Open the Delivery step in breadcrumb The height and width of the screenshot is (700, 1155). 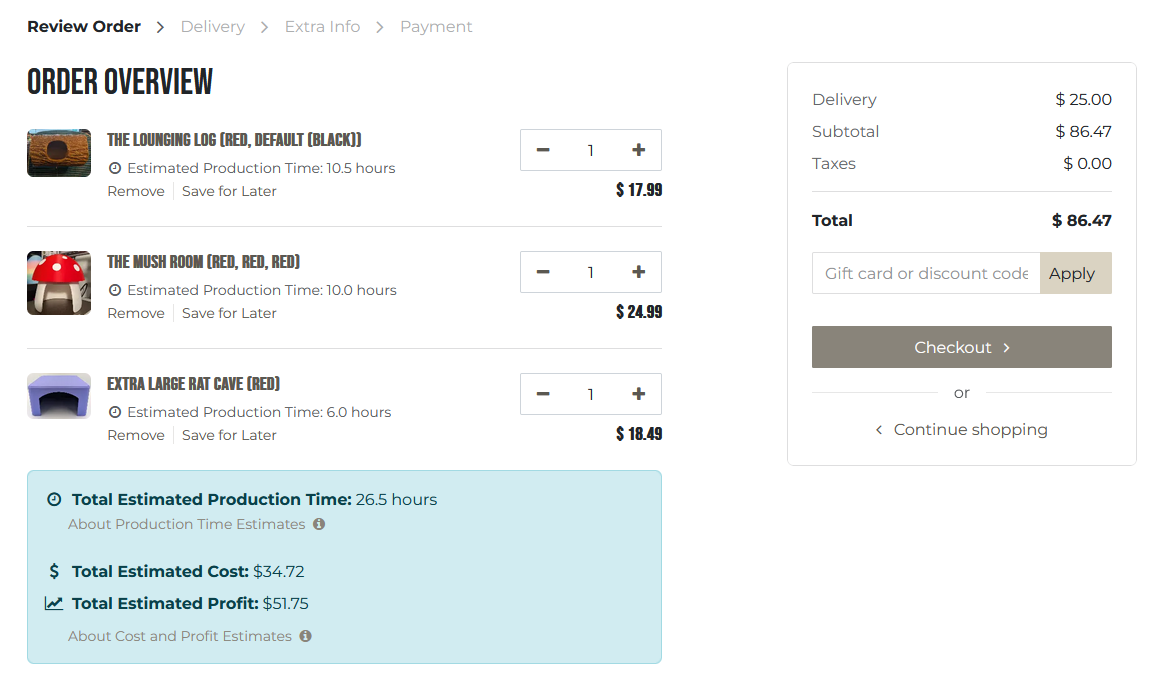click(x=212, y=27)
